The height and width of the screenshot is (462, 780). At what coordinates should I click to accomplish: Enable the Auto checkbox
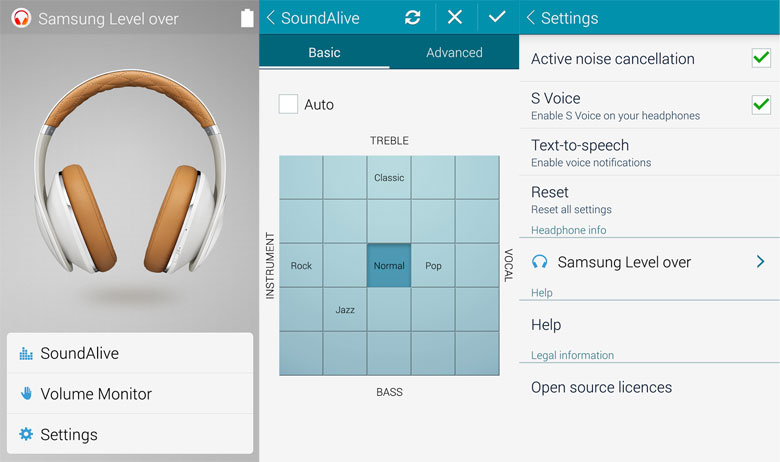pos(289,104)
